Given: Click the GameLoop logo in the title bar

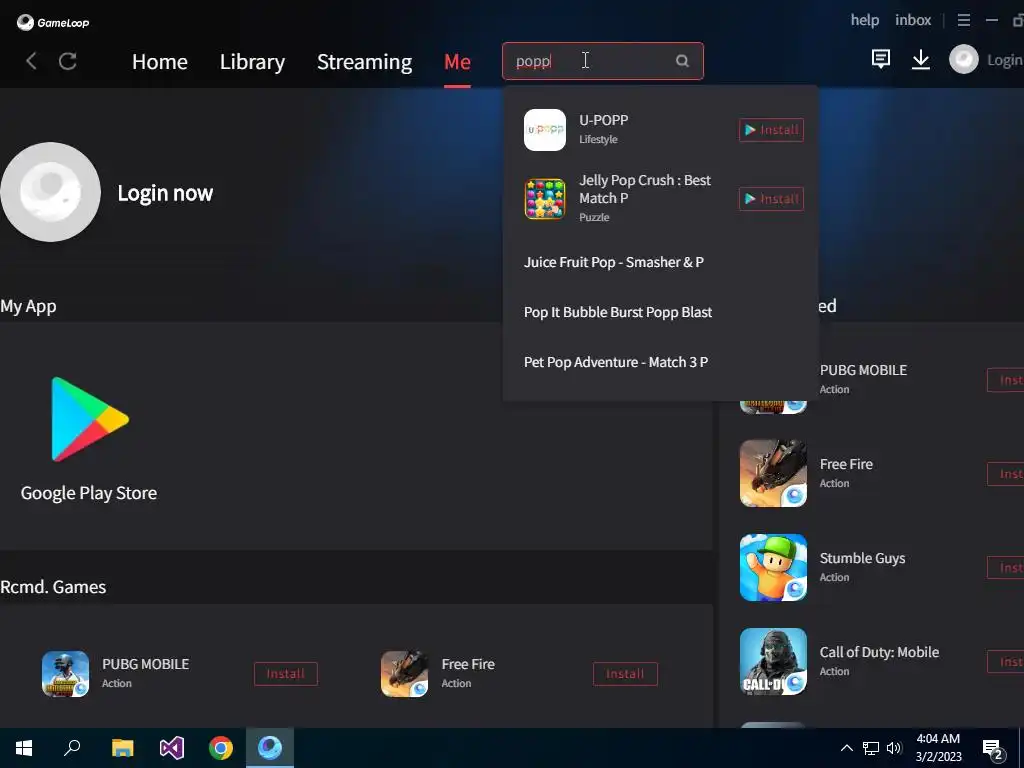Looking at the screenshot, I should (52, 22).
